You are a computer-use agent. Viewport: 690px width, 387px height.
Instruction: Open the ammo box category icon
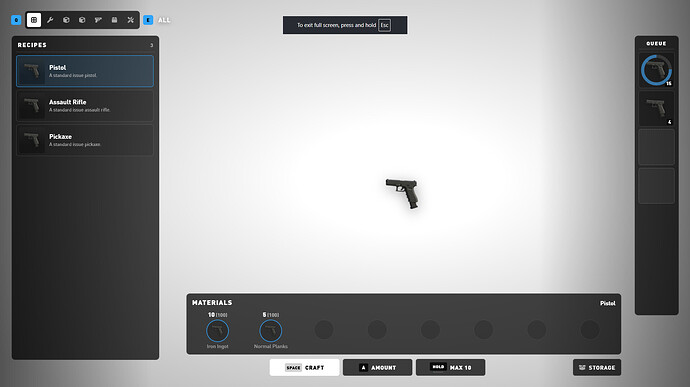coord(114,20)
